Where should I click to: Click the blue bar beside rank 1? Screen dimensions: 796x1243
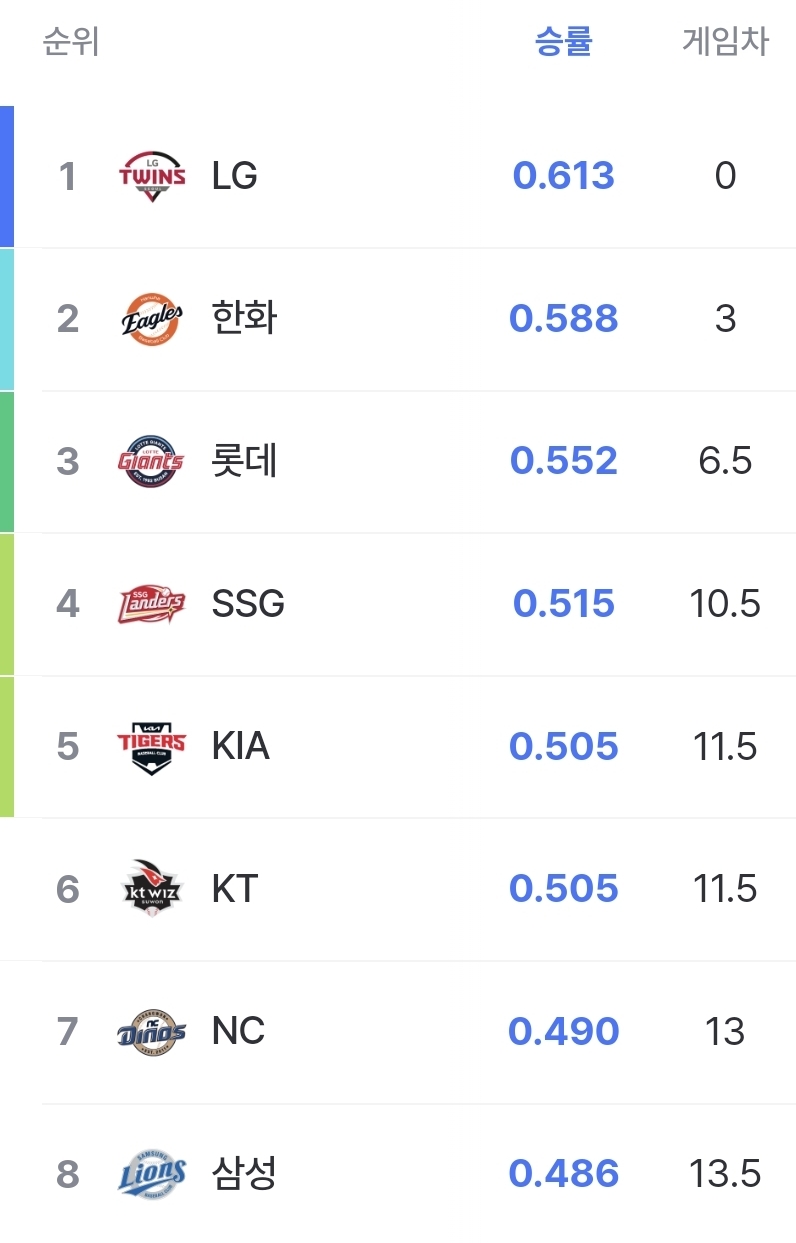coord(7,176)
